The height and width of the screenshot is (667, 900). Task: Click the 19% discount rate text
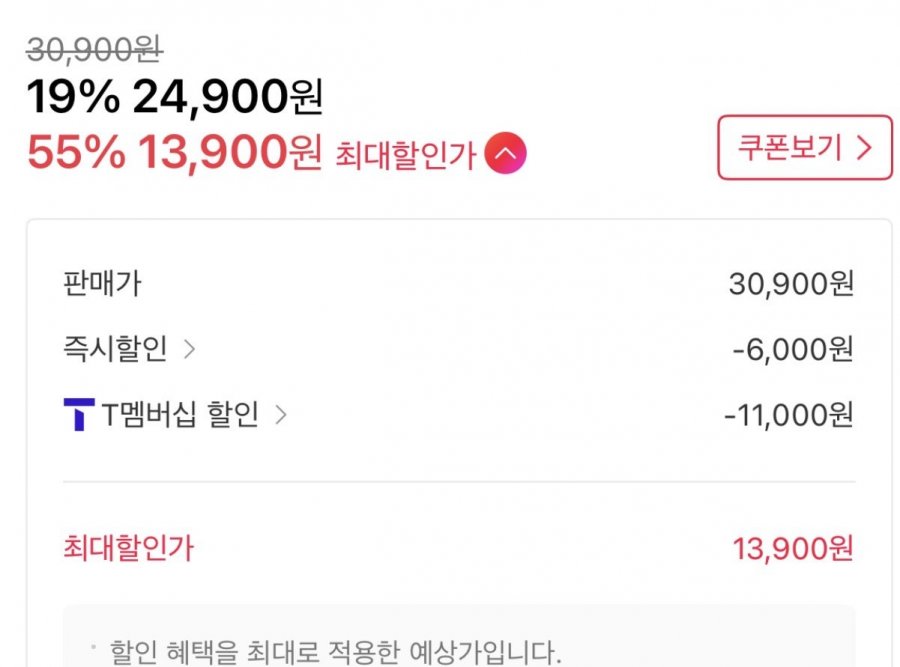point(72,97)
